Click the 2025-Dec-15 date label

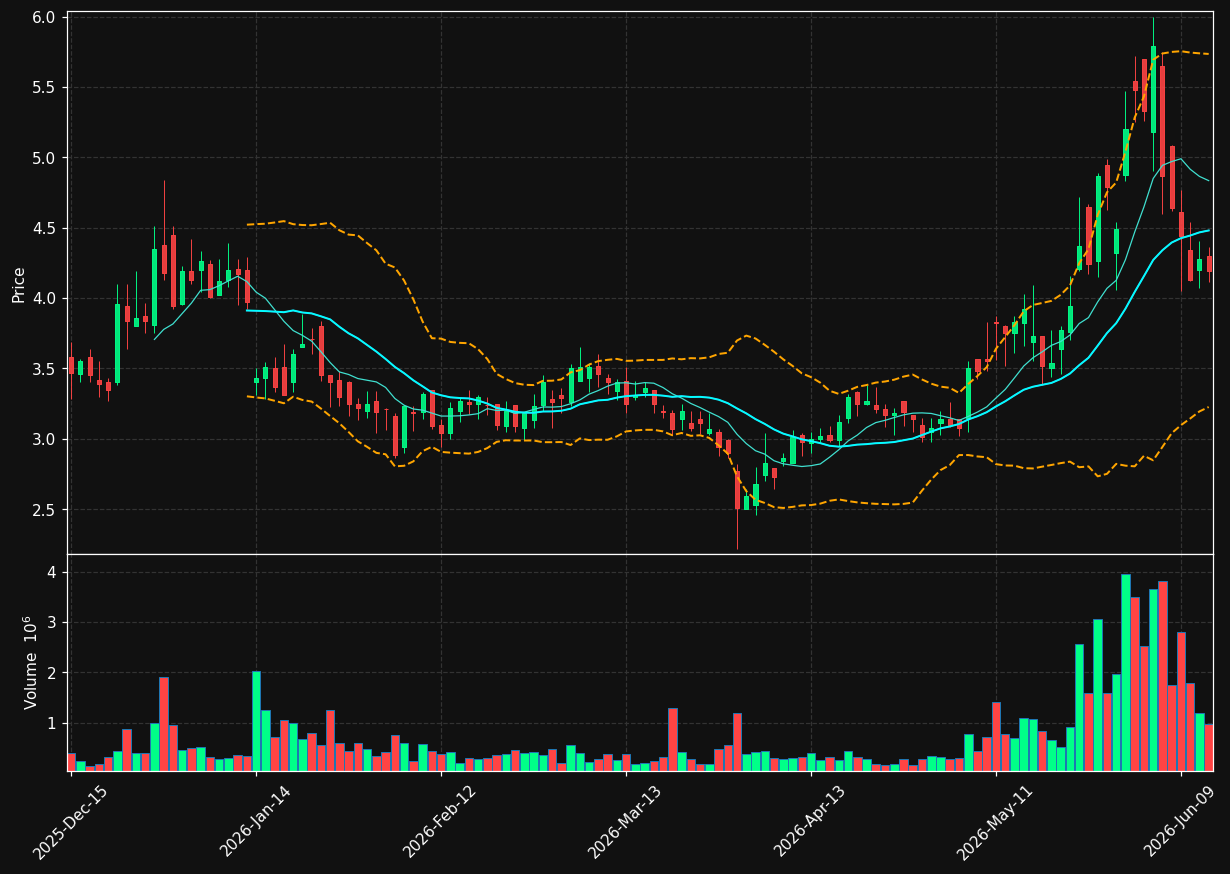coord(70,822)
